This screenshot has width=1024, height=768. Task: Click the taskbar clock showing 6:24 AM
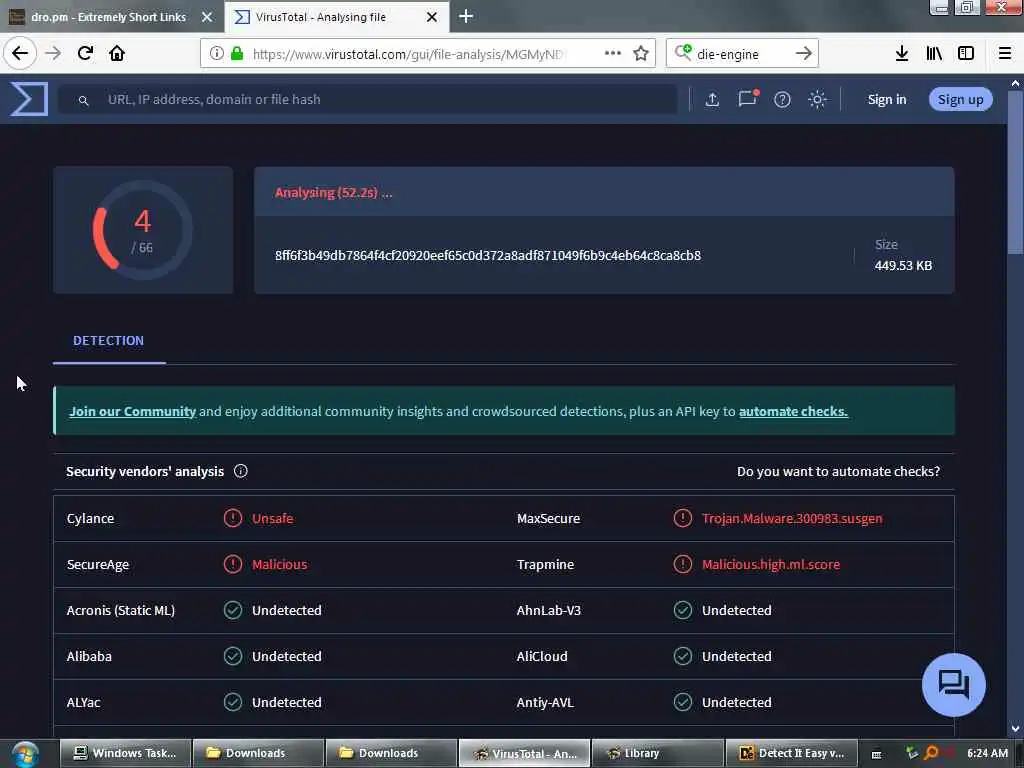pyautogui.click(x=987, y=753)
